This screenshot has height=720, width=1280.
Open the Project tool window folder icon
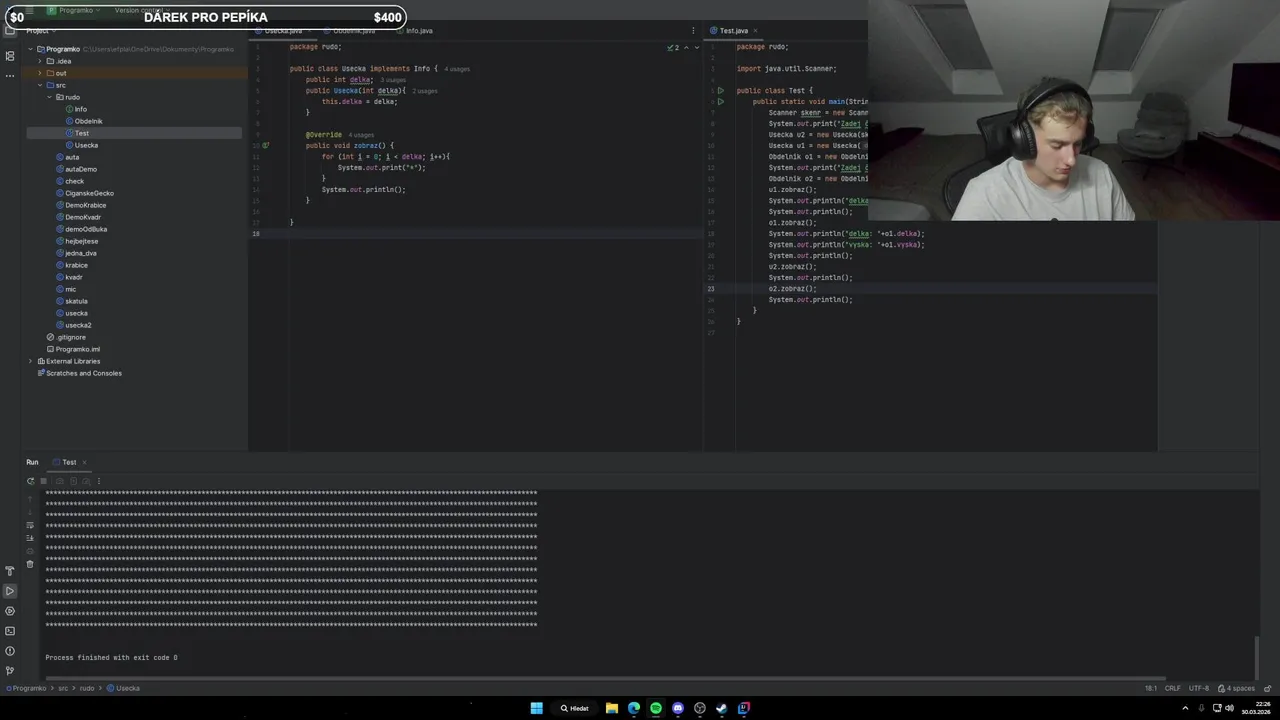pyautogui.click(x=10, y=31)
